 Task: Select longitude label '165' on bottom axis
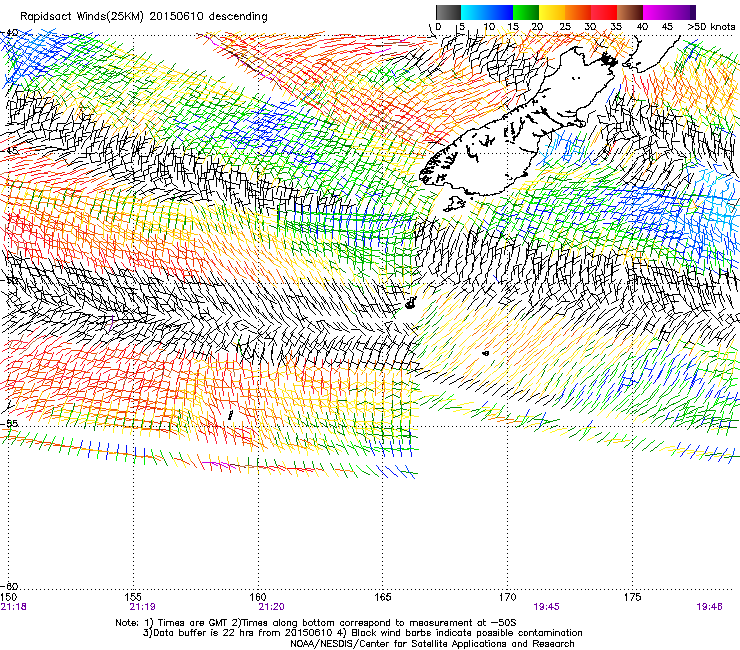click(383, 597)
